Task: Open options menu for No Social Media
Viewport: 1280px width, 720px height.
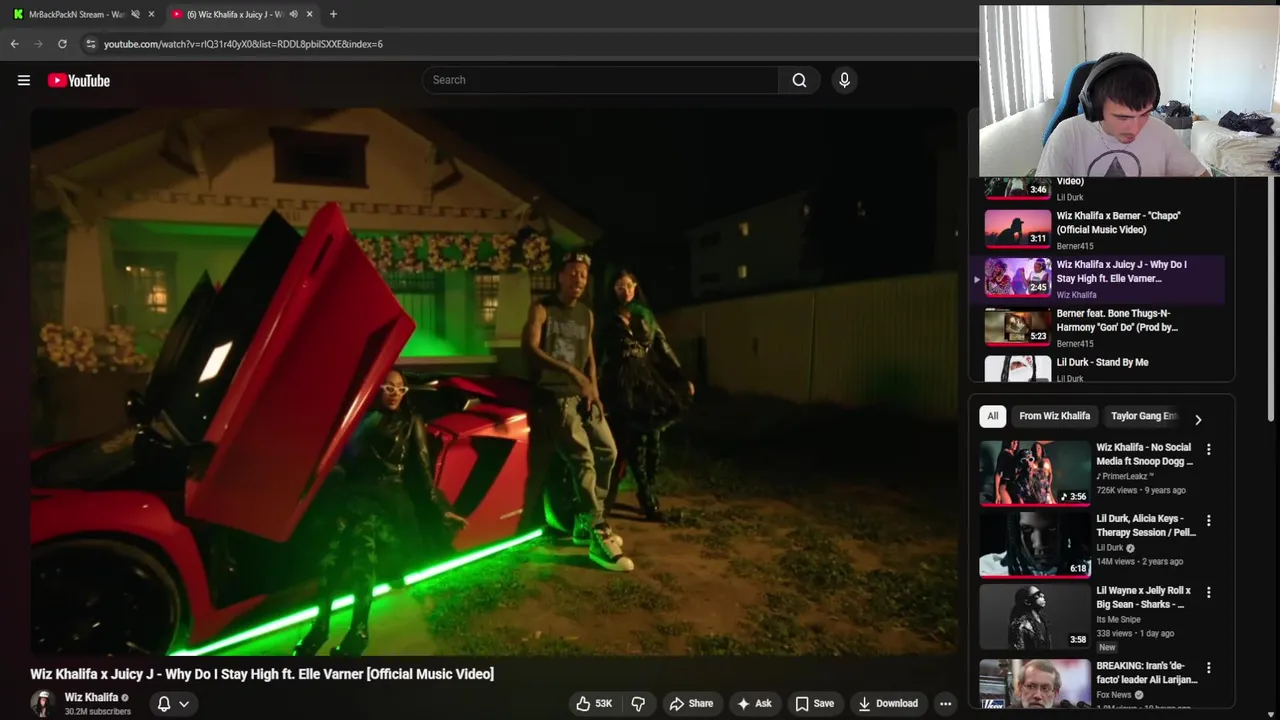Action: coord(1208,450)
